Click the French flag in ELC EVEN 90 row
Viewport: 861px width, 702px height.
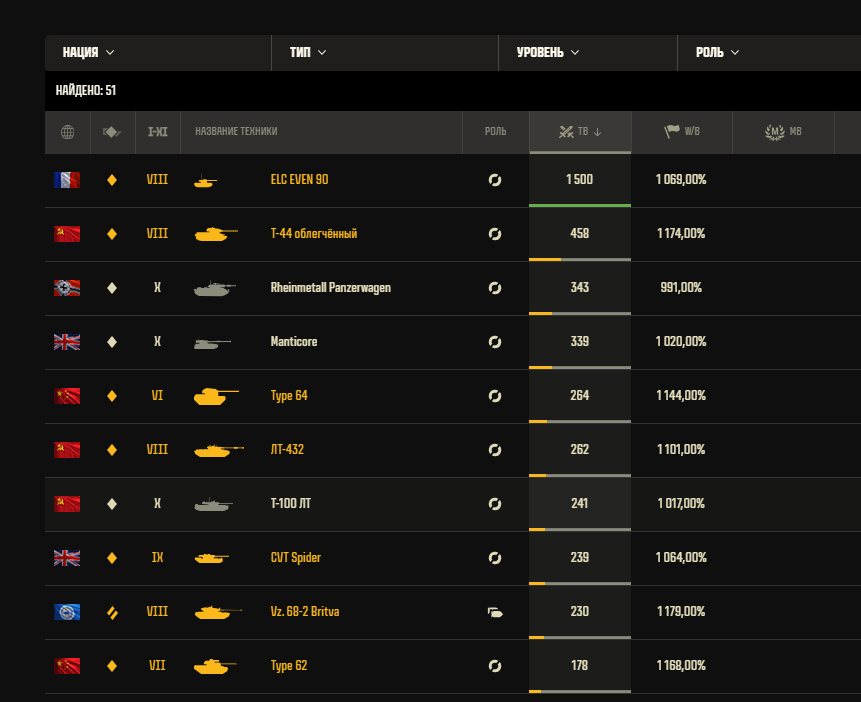point(67,180)
